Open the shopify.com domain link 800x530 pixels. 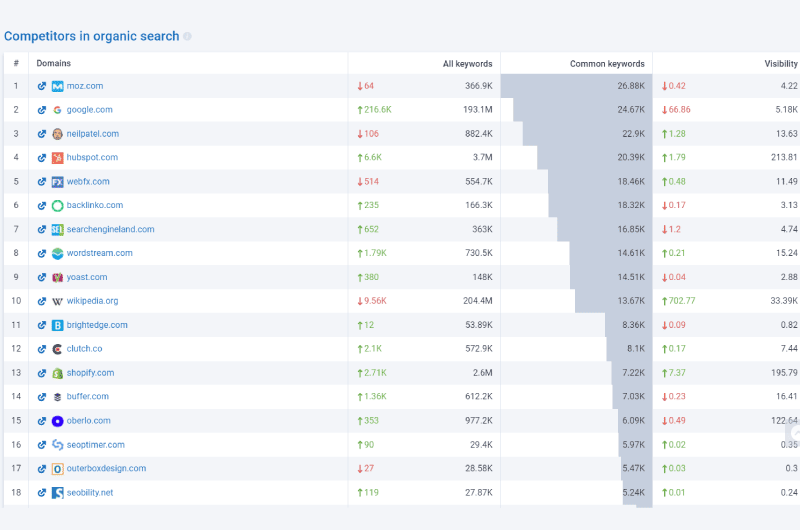tap(90, 373)
